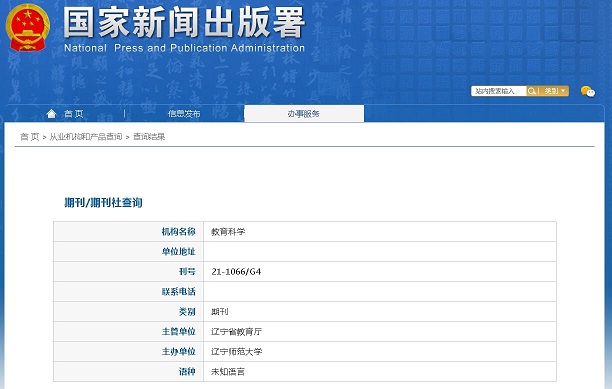Open 信息发布 navigation tab

pyautogui.click(x=184, y=114)
